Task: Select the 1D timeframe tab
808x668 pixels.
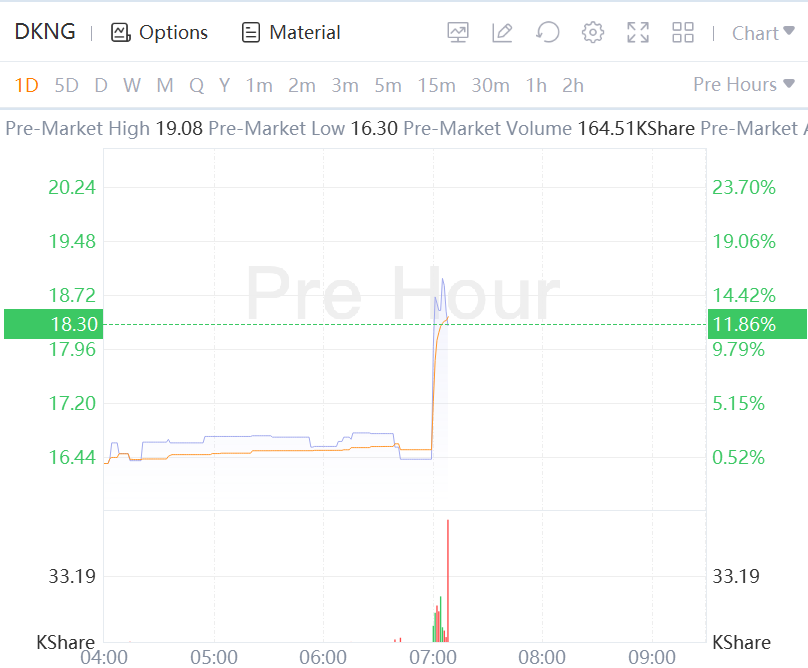Action: click(26, 86)
